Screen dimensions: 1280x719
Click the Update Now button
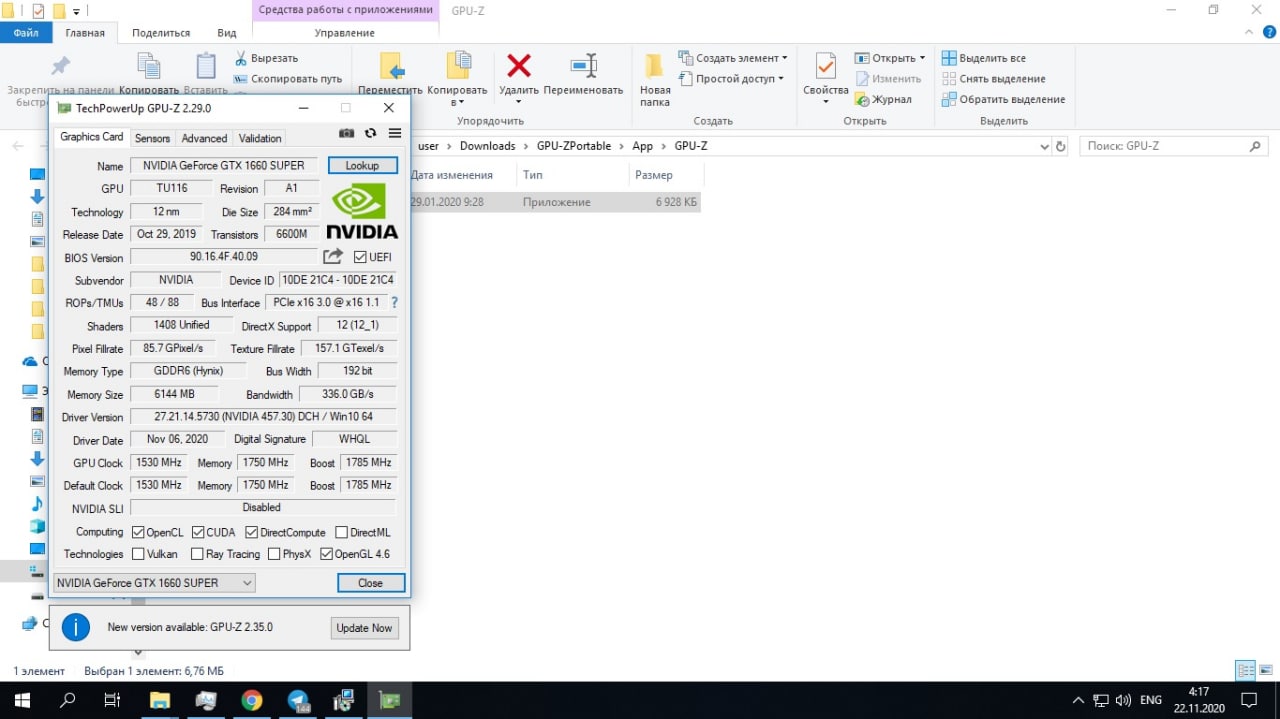364,628
